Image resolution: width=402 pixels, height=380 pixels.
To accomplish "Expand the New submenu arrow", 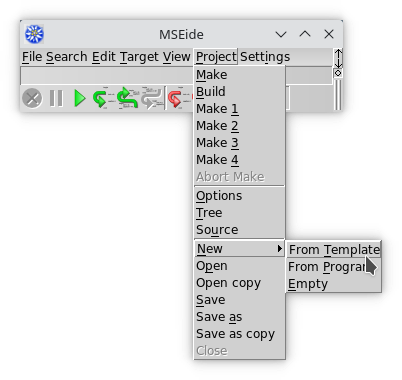I will 279,248.
